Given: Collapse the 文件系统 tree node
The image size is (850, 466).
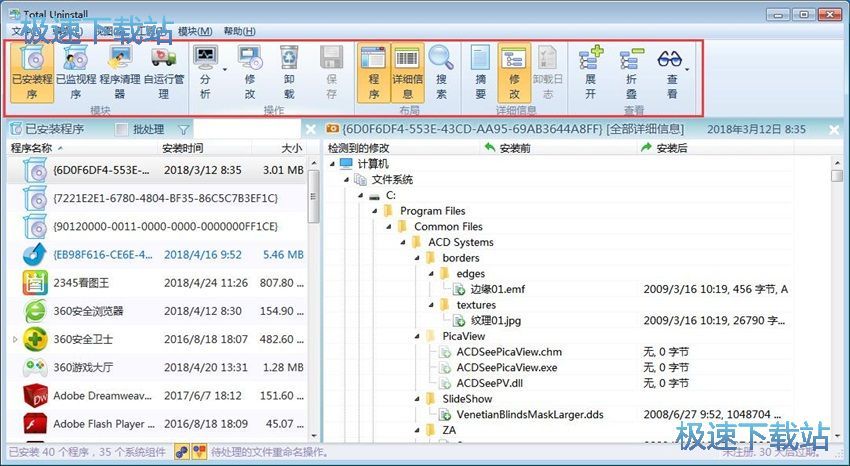Looking at the screenshot, I should (x=346, y=179).
